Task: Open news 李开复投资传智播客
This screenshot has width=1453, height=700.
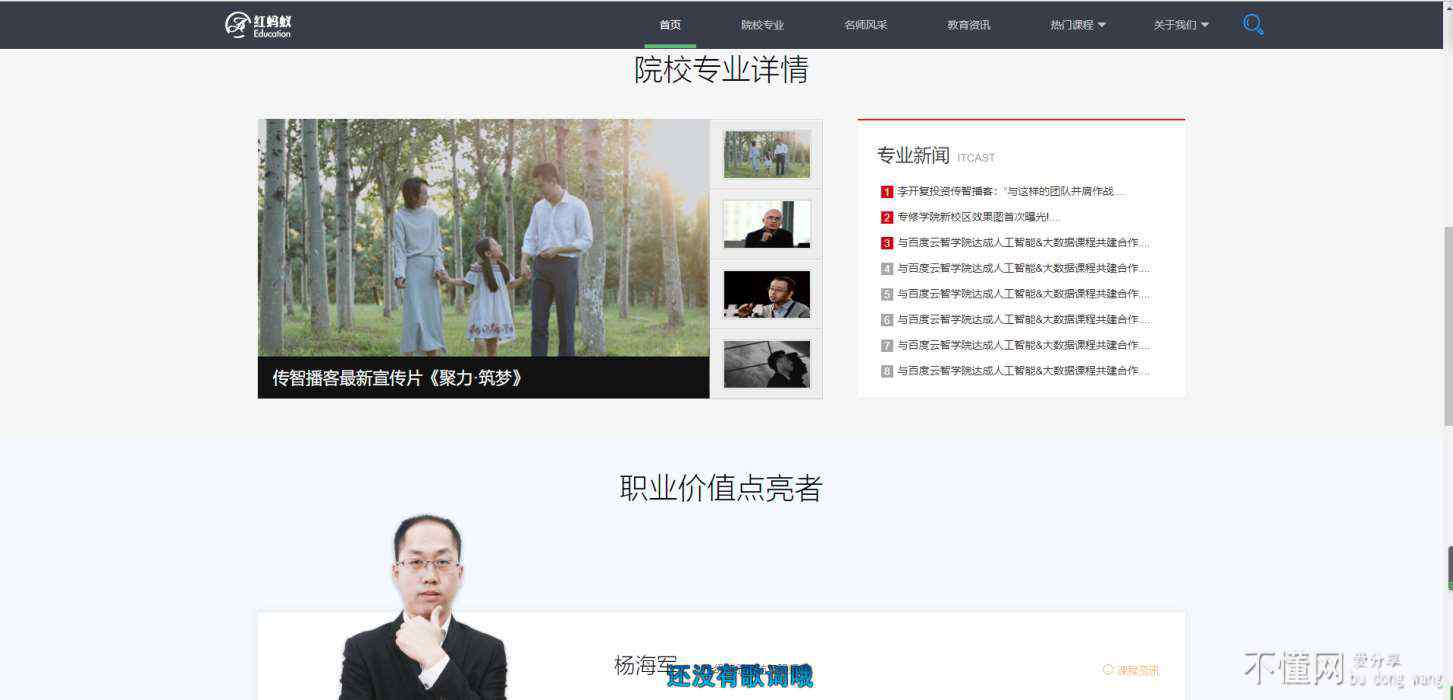Action: [1011, 191]
